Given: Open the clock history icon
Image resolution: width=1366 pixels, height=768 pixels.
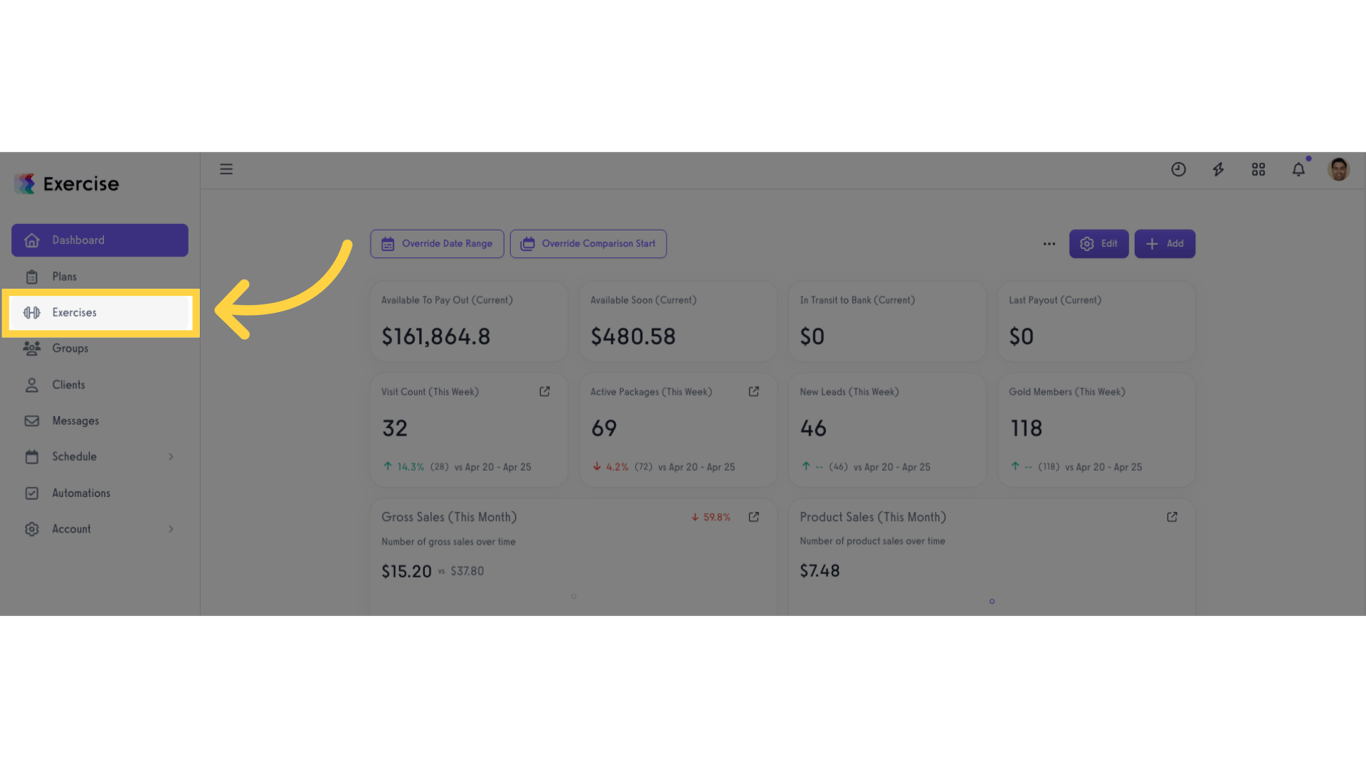Looking at the screenshot, I should coord(1178,170).
